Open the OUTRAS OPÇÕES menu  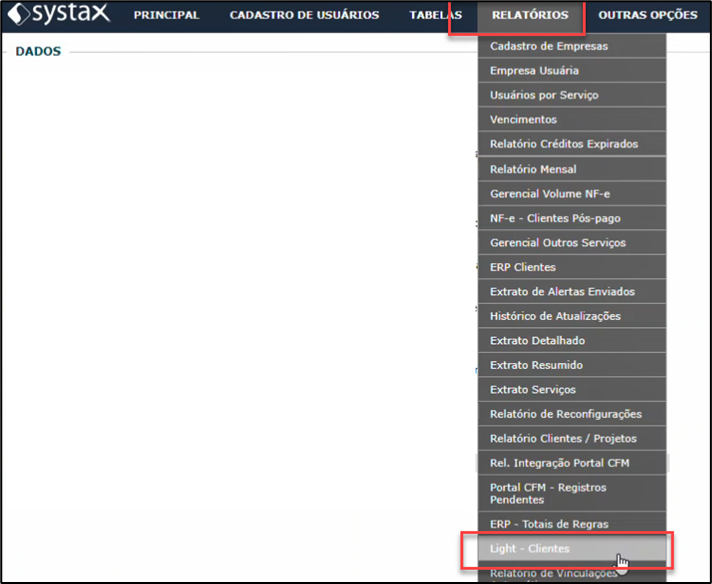pos(648,15)
